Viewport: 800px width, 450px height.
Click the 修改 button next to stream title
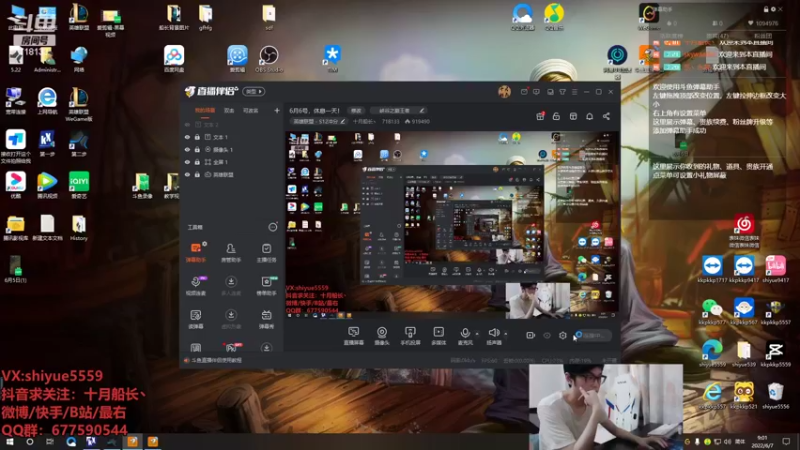click(356, 111)
